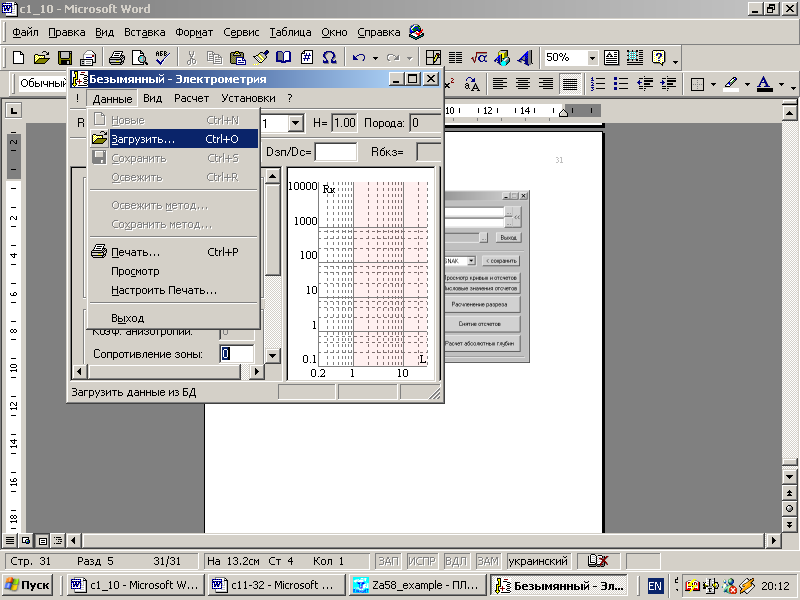The height and width of the screenshot is (600, 800).
Task: Click the Print icon in Word toolbar
Action: (117, 58)
